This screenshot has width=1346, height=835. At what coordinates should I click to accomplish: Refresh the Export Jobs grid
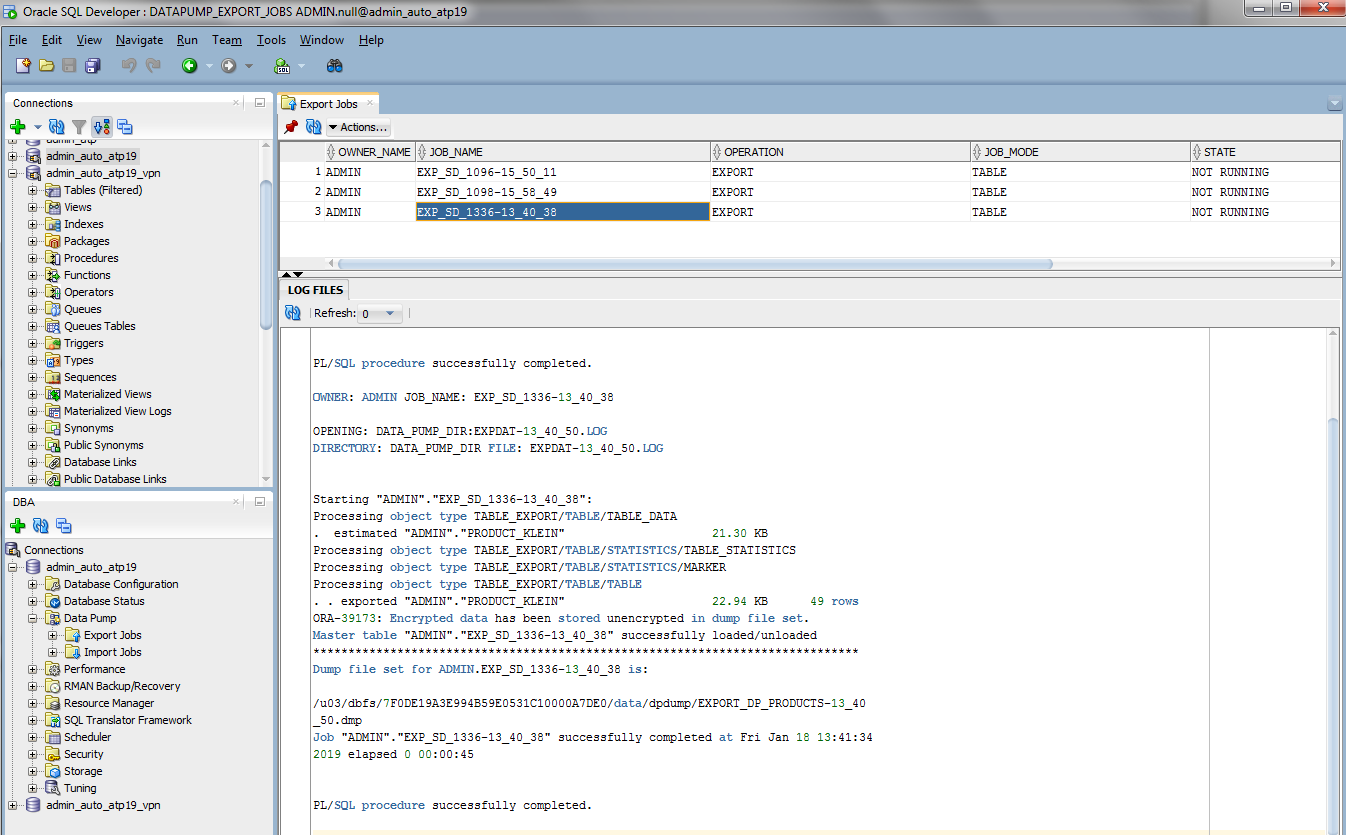[313, 127]
